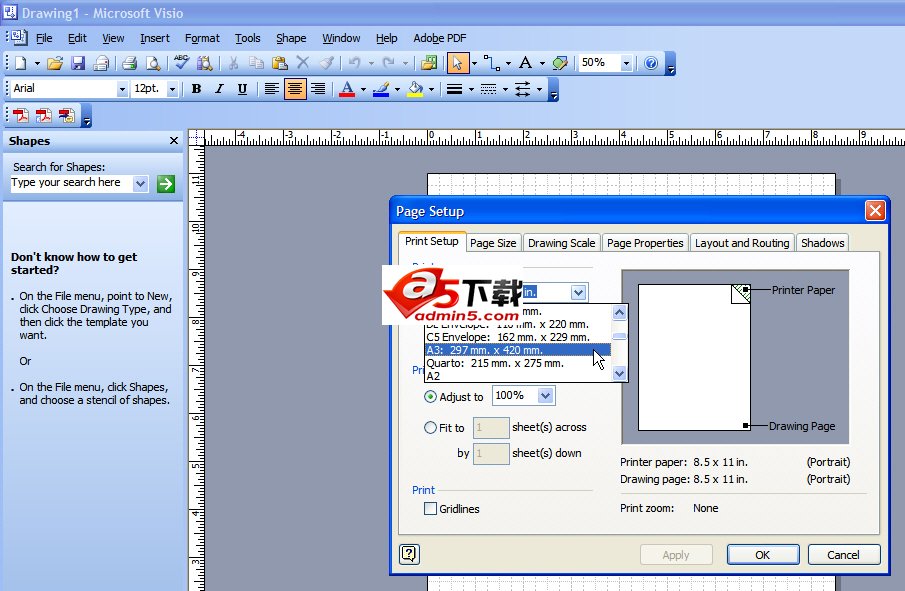Expand the zoom percentage dropdown

(626, 63)
